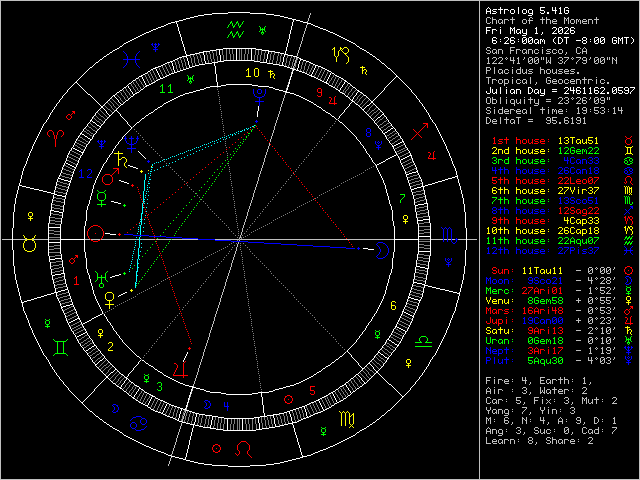
Task: Click house number 3 on the wheel
Action: click(x=160, y=386)
